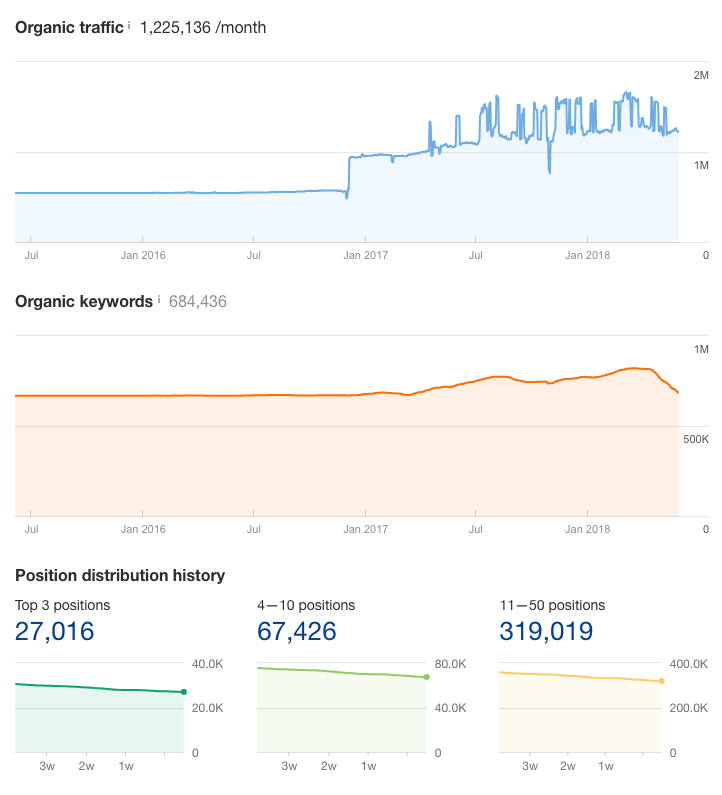Image resolution: width=722 pixels, height=795 pixels.
Task: Click the light green endpoint dot on 4—10 chart
Action: click(426, 677)
